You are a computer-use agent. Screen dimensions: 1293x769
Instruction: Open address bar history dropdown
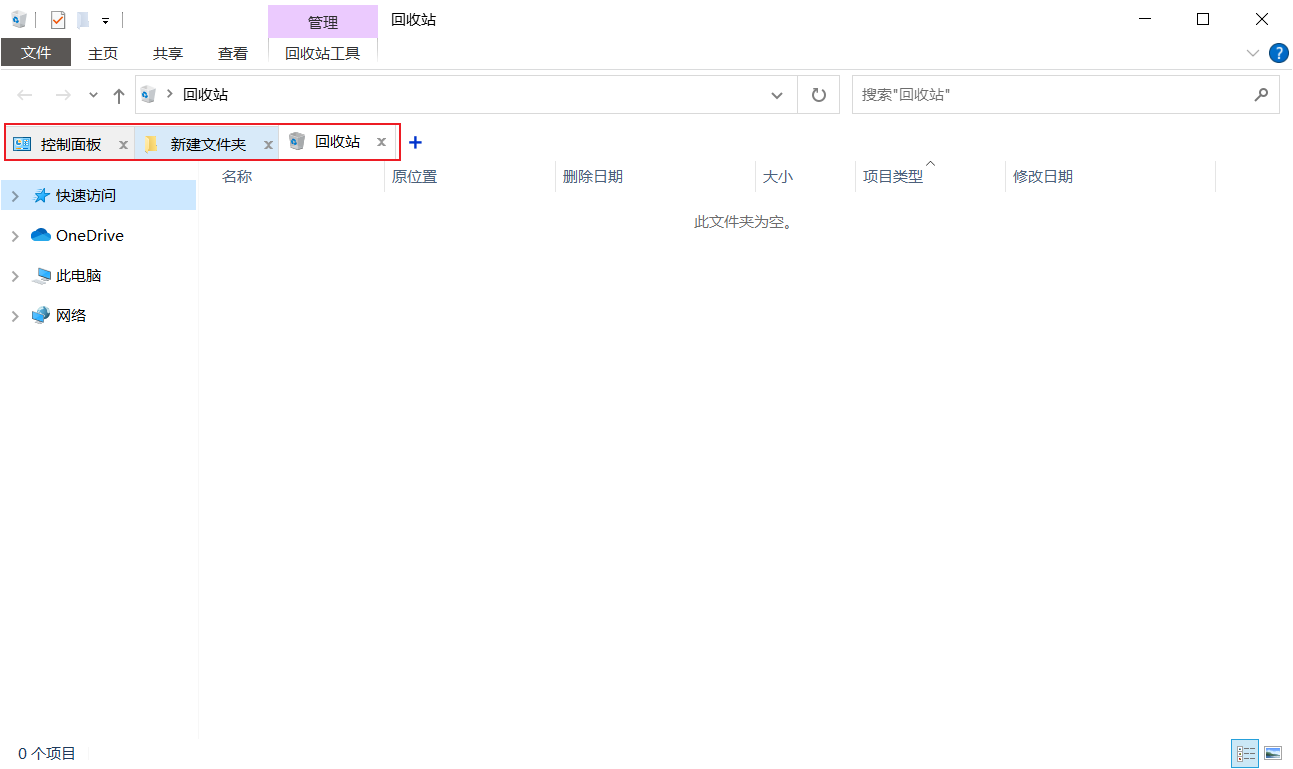pos(777,95)
